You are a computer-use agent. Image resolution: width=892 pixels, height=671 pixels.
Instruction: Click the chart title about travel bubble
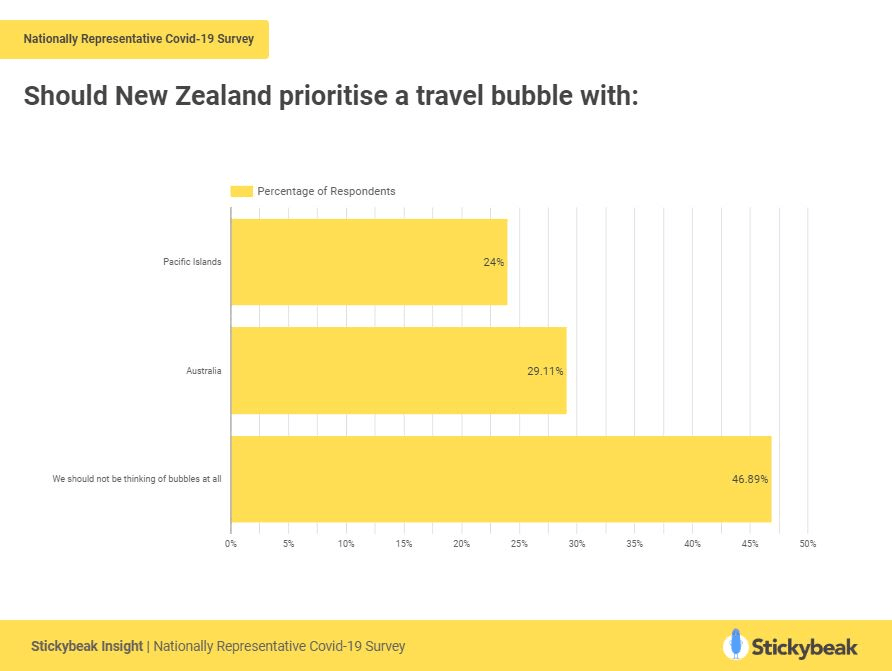(330, 97)
